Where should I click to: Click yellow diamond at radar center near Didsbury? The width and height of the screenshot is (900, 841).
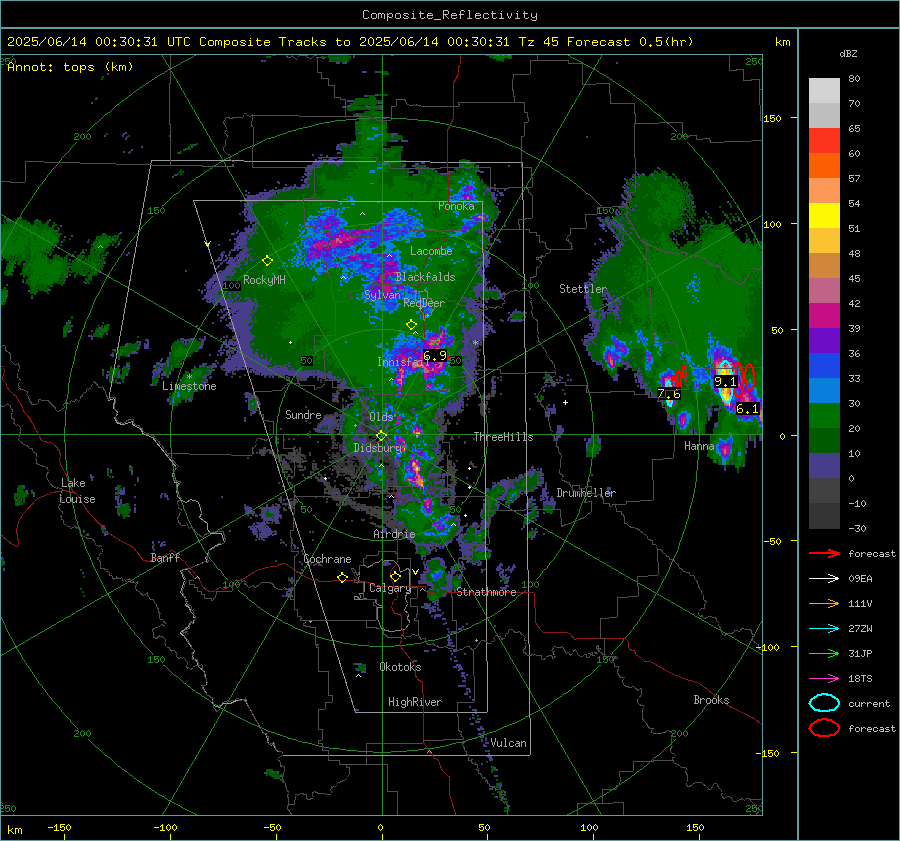(x=382, y=436)
